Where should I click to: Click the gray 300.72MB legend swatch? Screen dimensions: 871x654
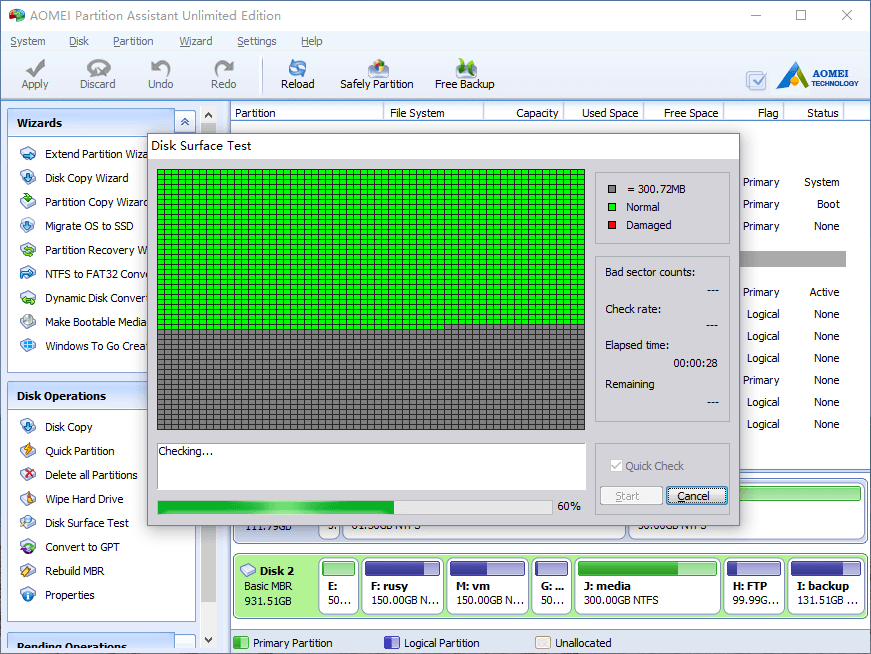coord(612,189)
